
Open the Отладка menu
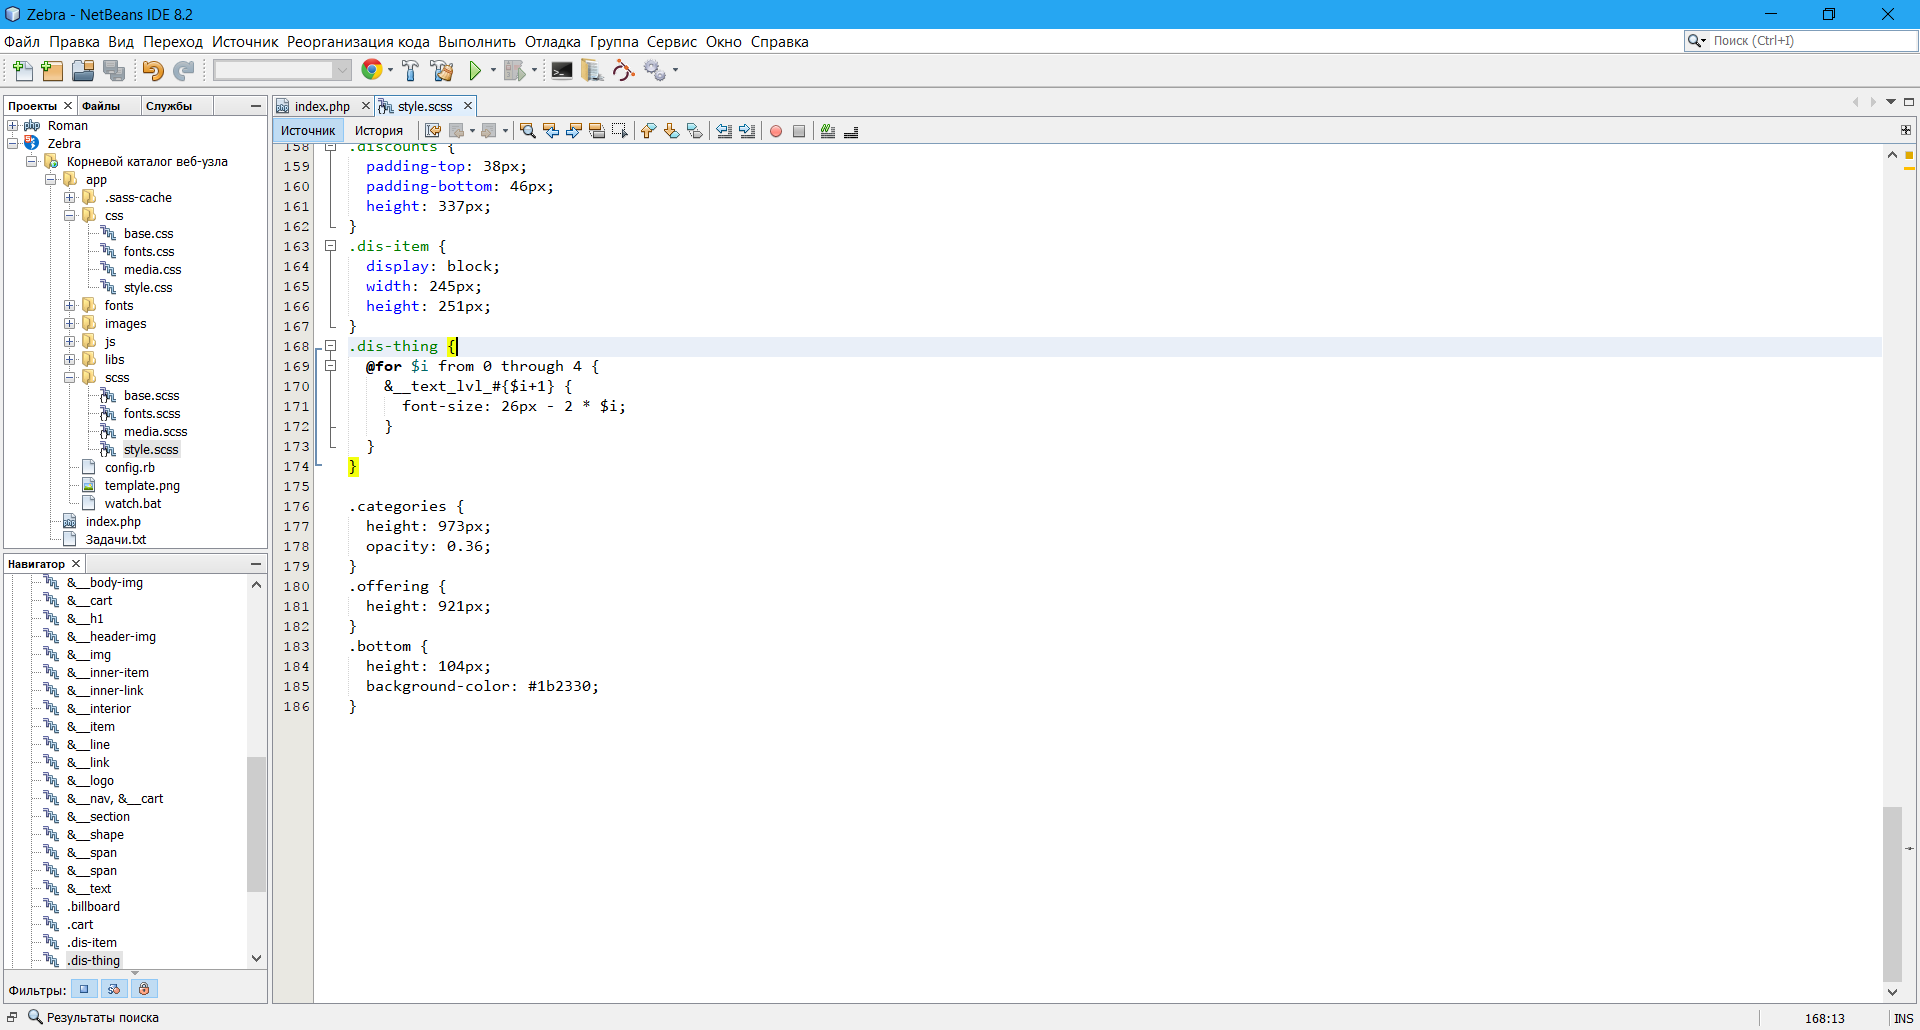553,41
